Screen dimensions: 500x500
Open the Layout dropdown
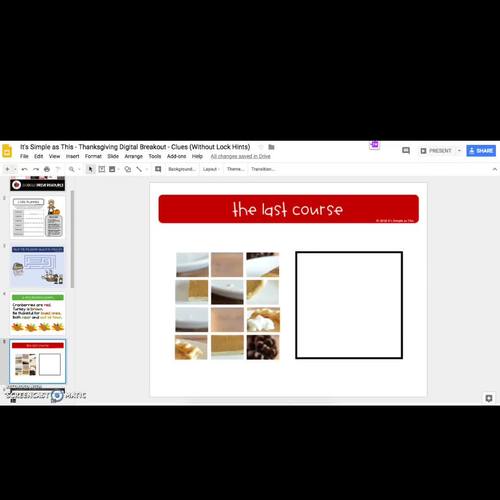click(x=211, y=169)
